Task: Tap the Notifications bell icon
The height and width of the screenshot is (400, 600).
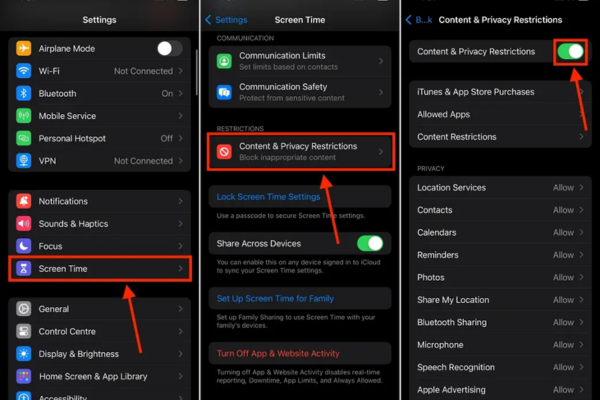Action: pyautogui.click(x=23, y=201)
